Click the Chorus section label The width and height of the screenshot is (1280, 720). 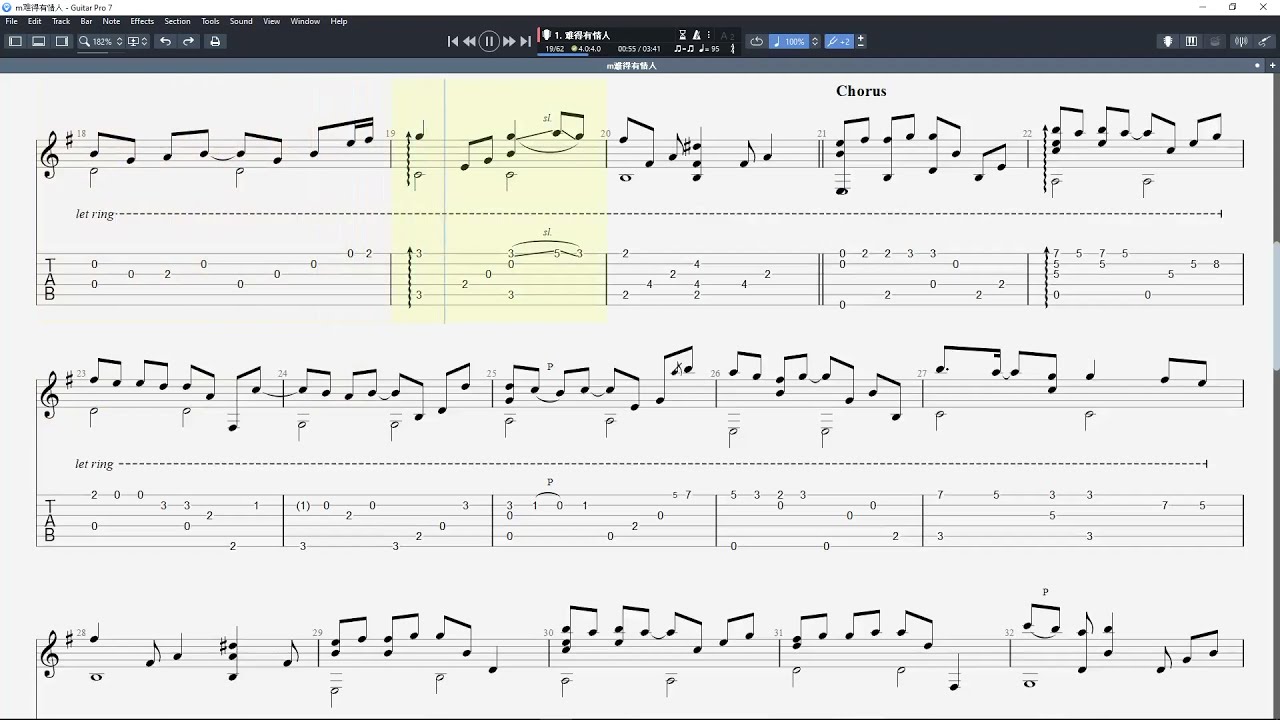[861, 91]
